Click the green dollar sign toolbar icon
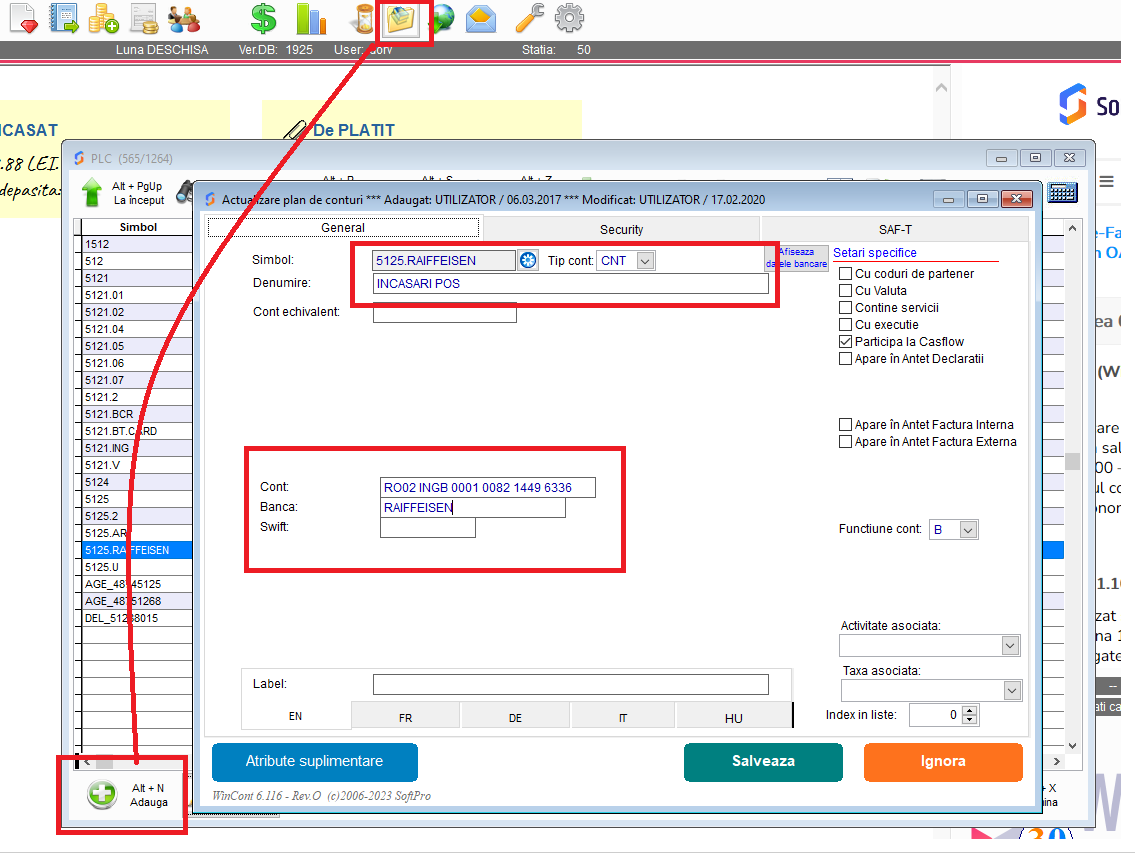The width and height of the screenshot is (1135, 853). (263, 18)
